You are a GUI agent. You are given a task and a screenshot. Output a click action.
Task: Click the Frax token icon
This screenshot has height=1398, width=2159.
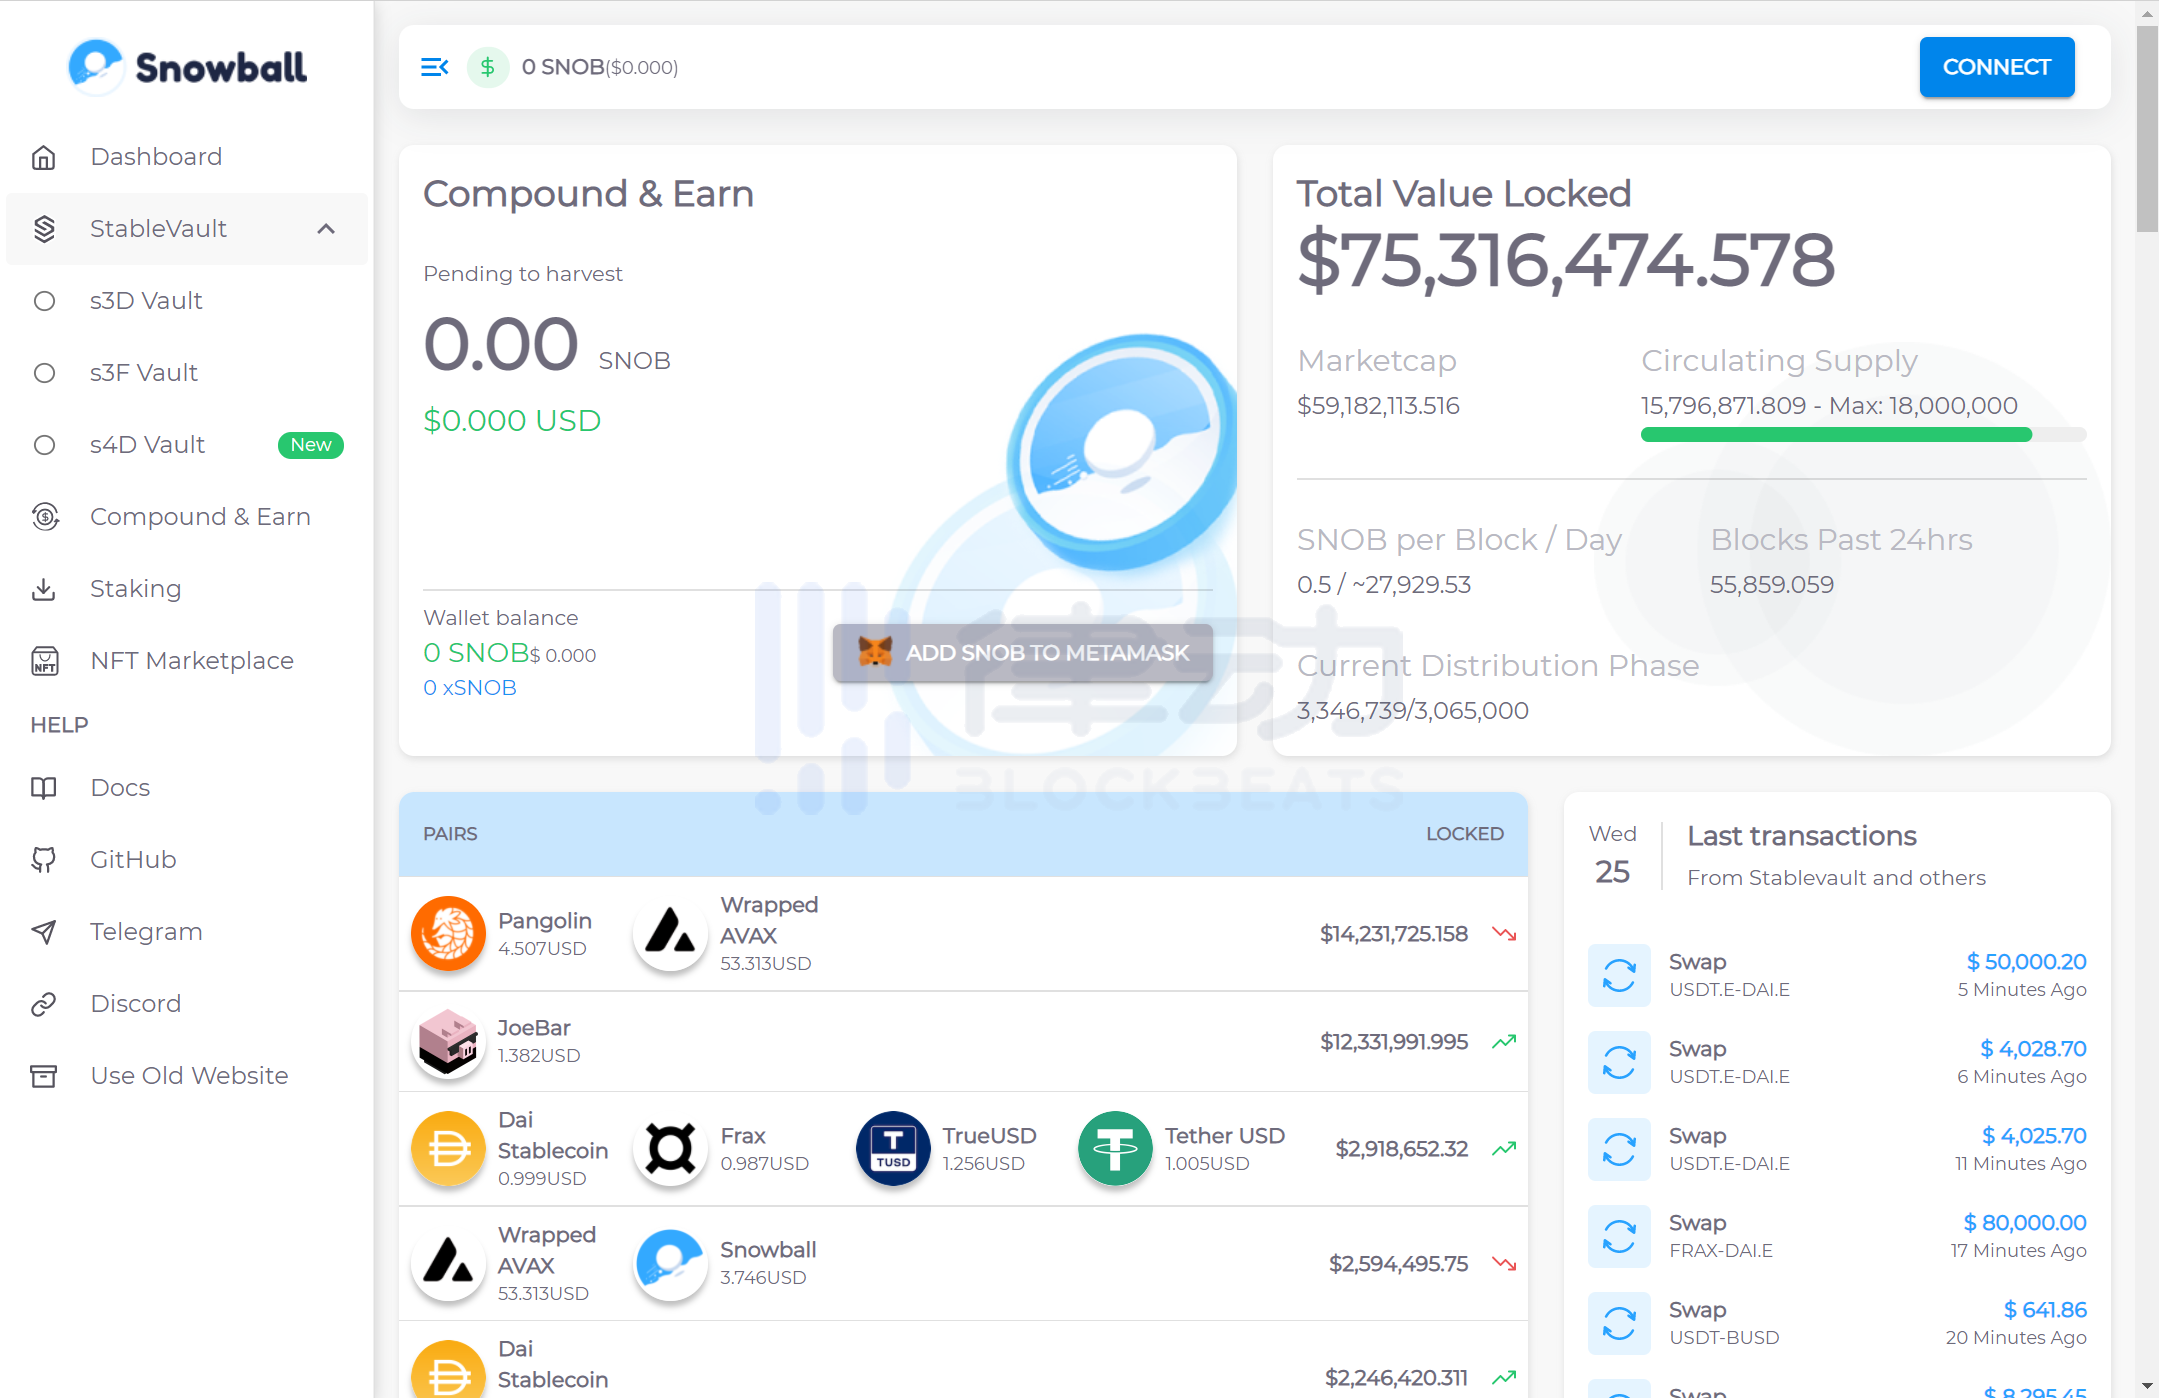(x=670, y=1149)
